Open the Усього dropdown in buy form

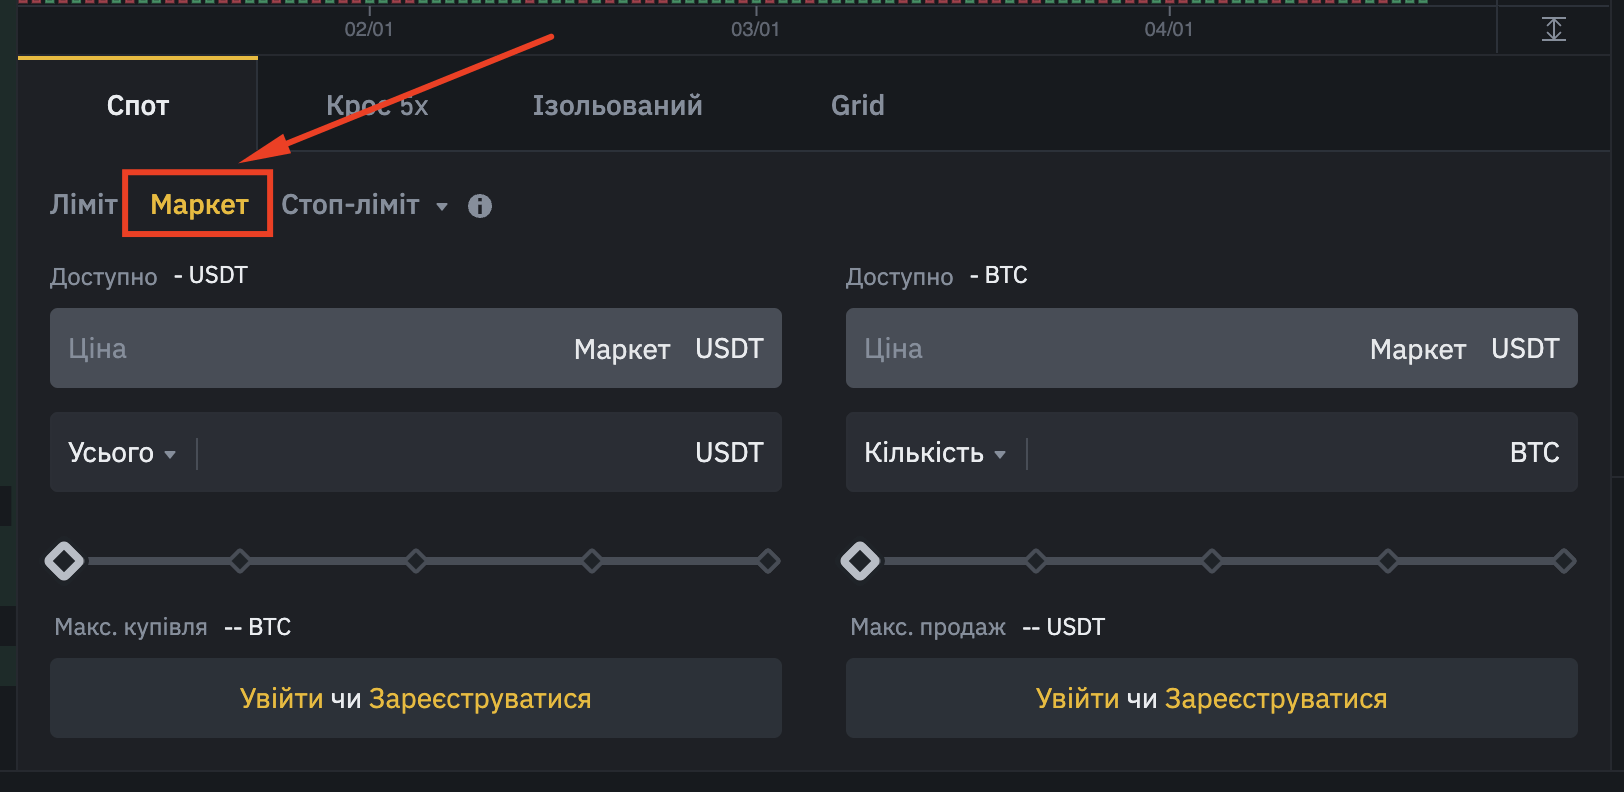(122, 453)
